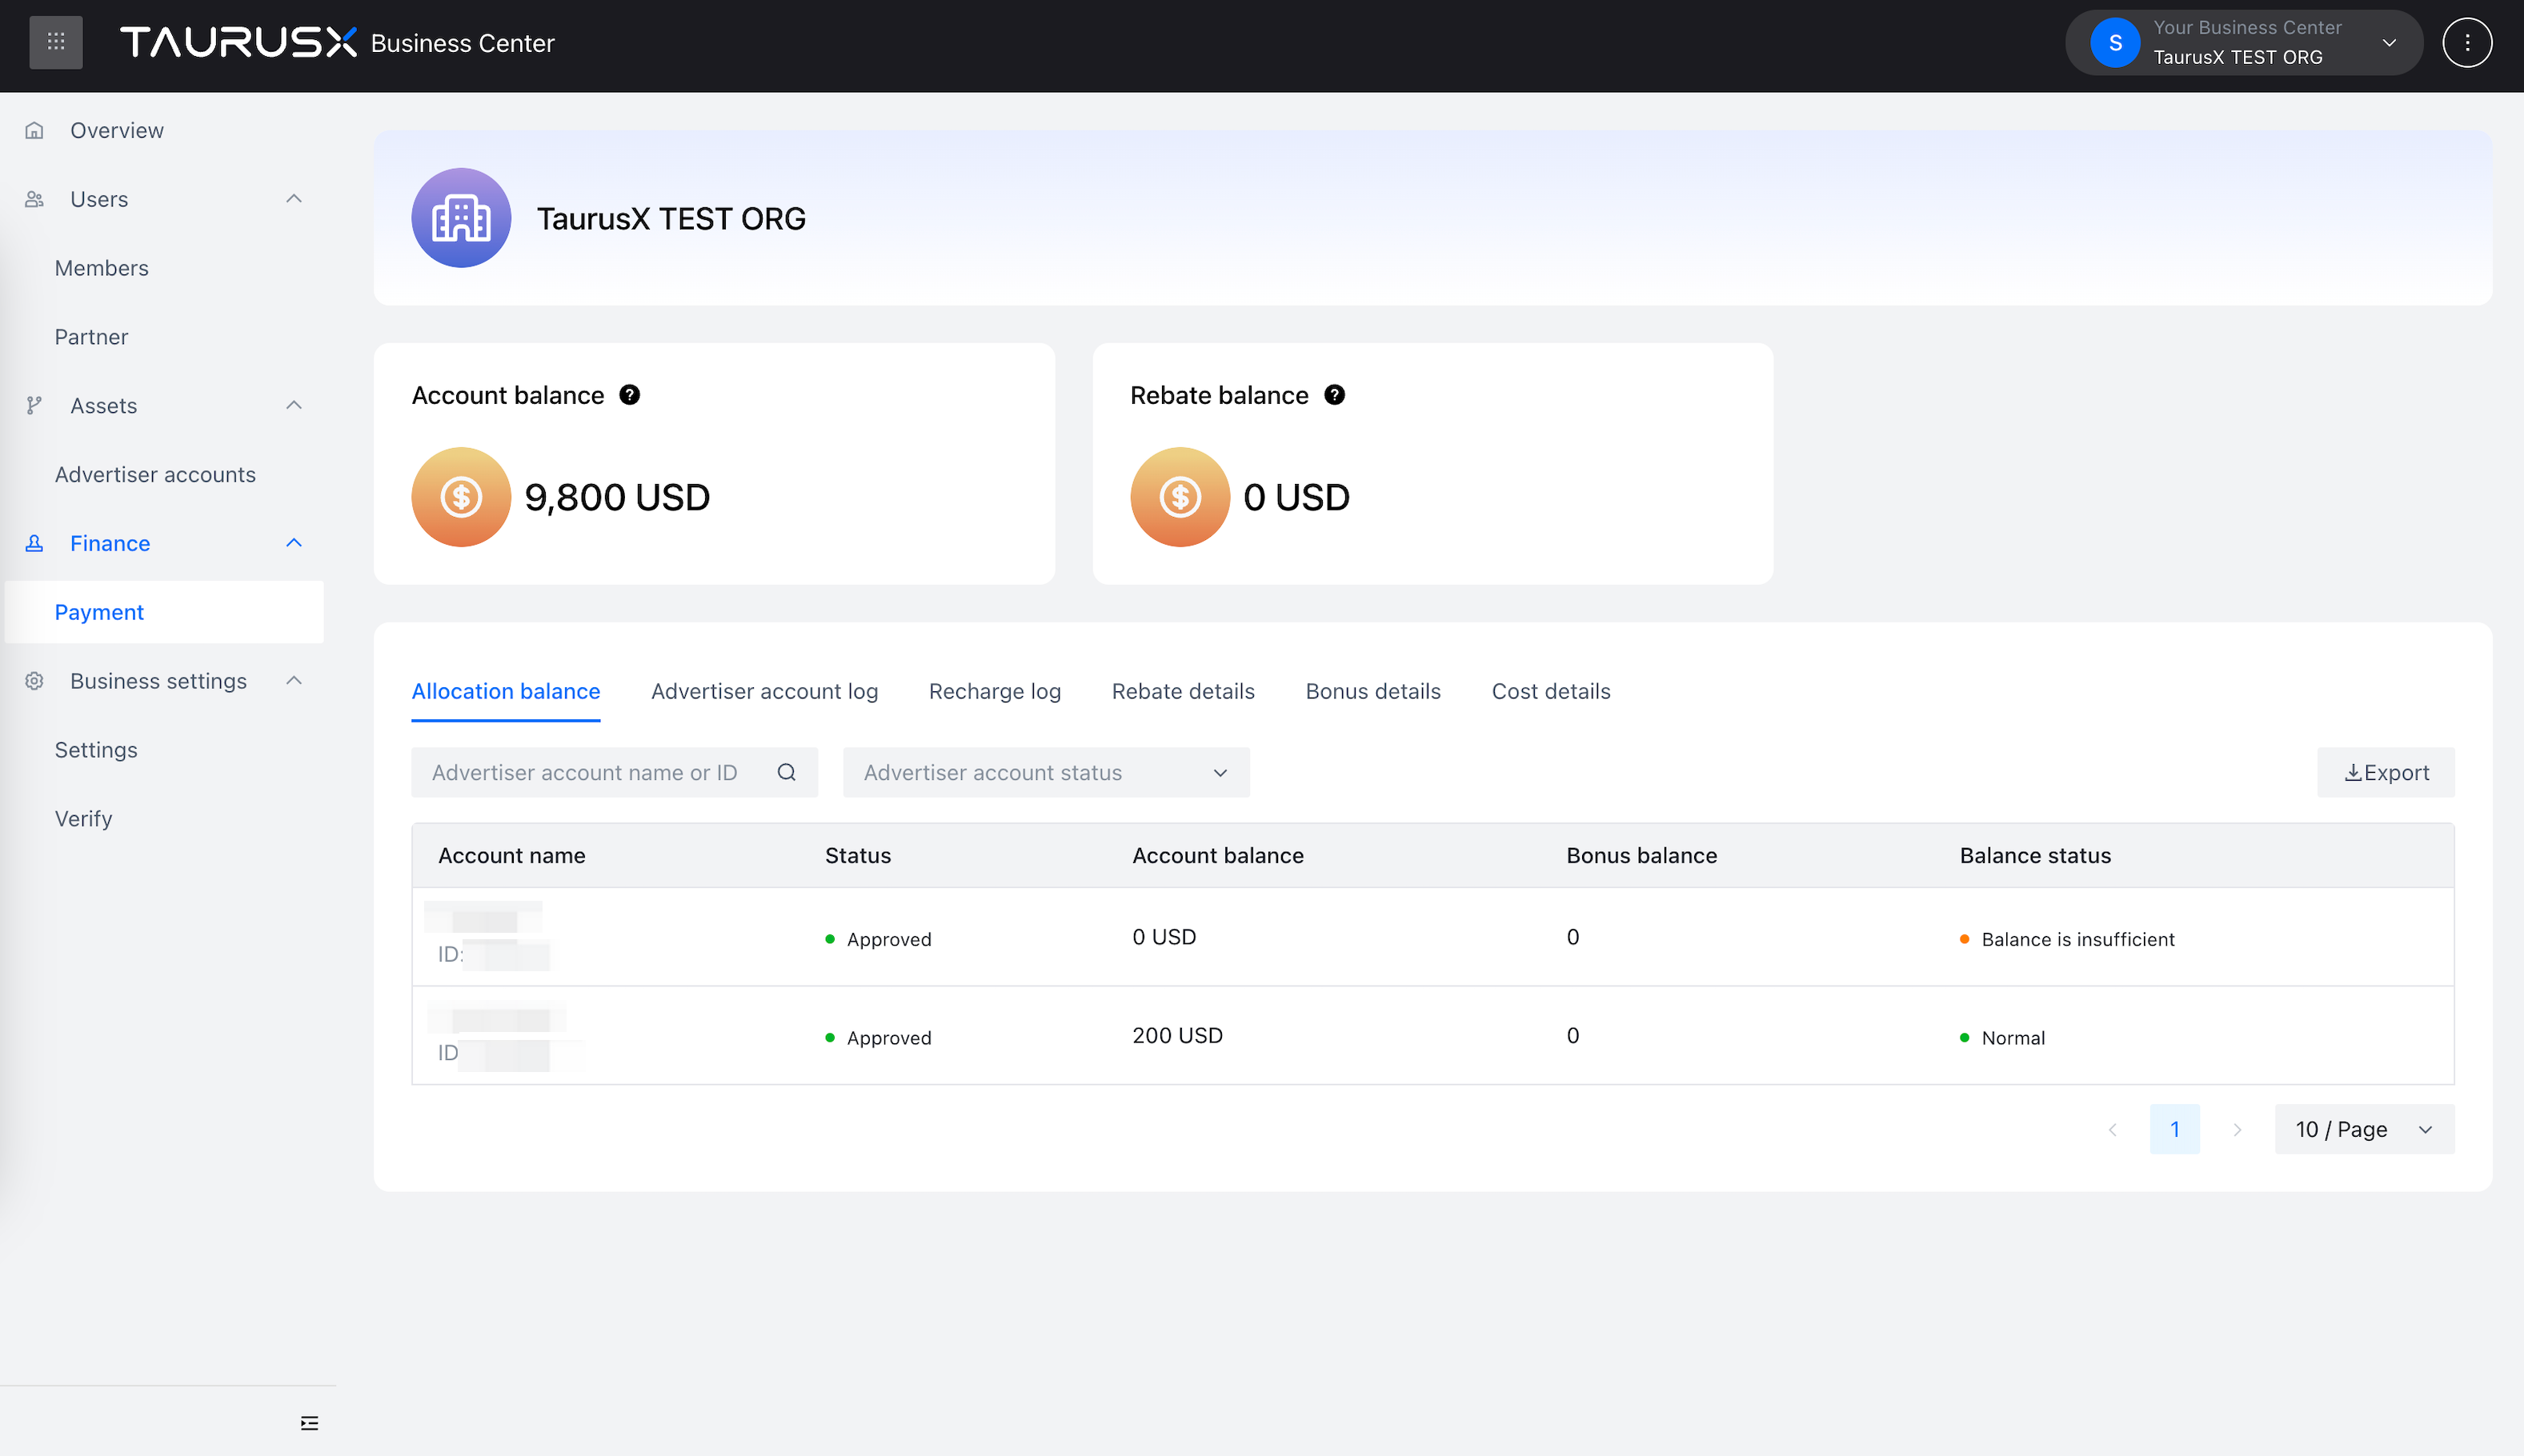Image resolution: width=2524 pixels, height=1456 pixels.
Task: Click the Finance stamp icon
Action: click(x=35, y=544)
